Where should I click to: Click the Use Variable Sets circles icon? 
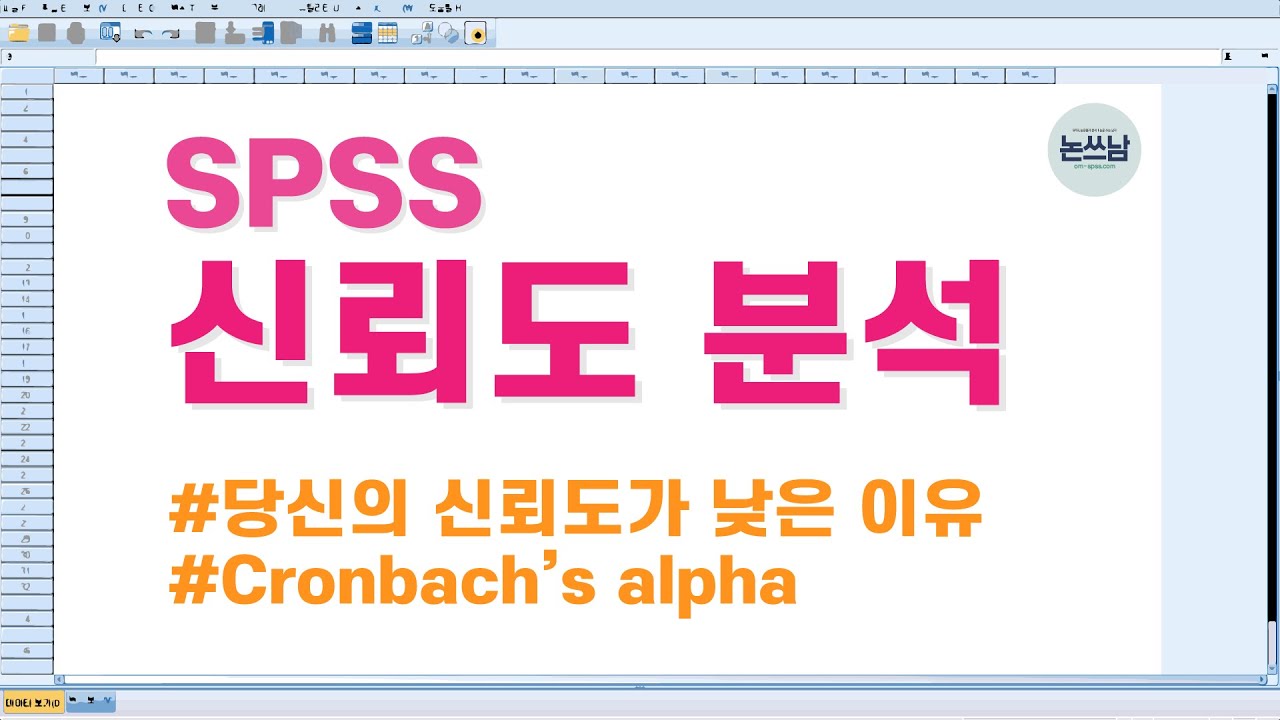coord(450,33)
